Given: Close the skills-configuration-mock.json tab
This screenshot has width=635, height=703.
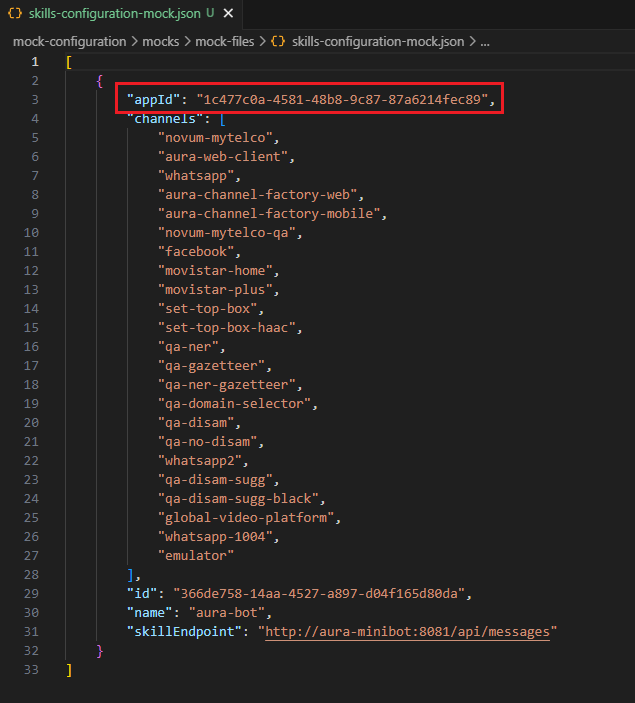Looking at the screenshot, I should (x=228, y=13).
